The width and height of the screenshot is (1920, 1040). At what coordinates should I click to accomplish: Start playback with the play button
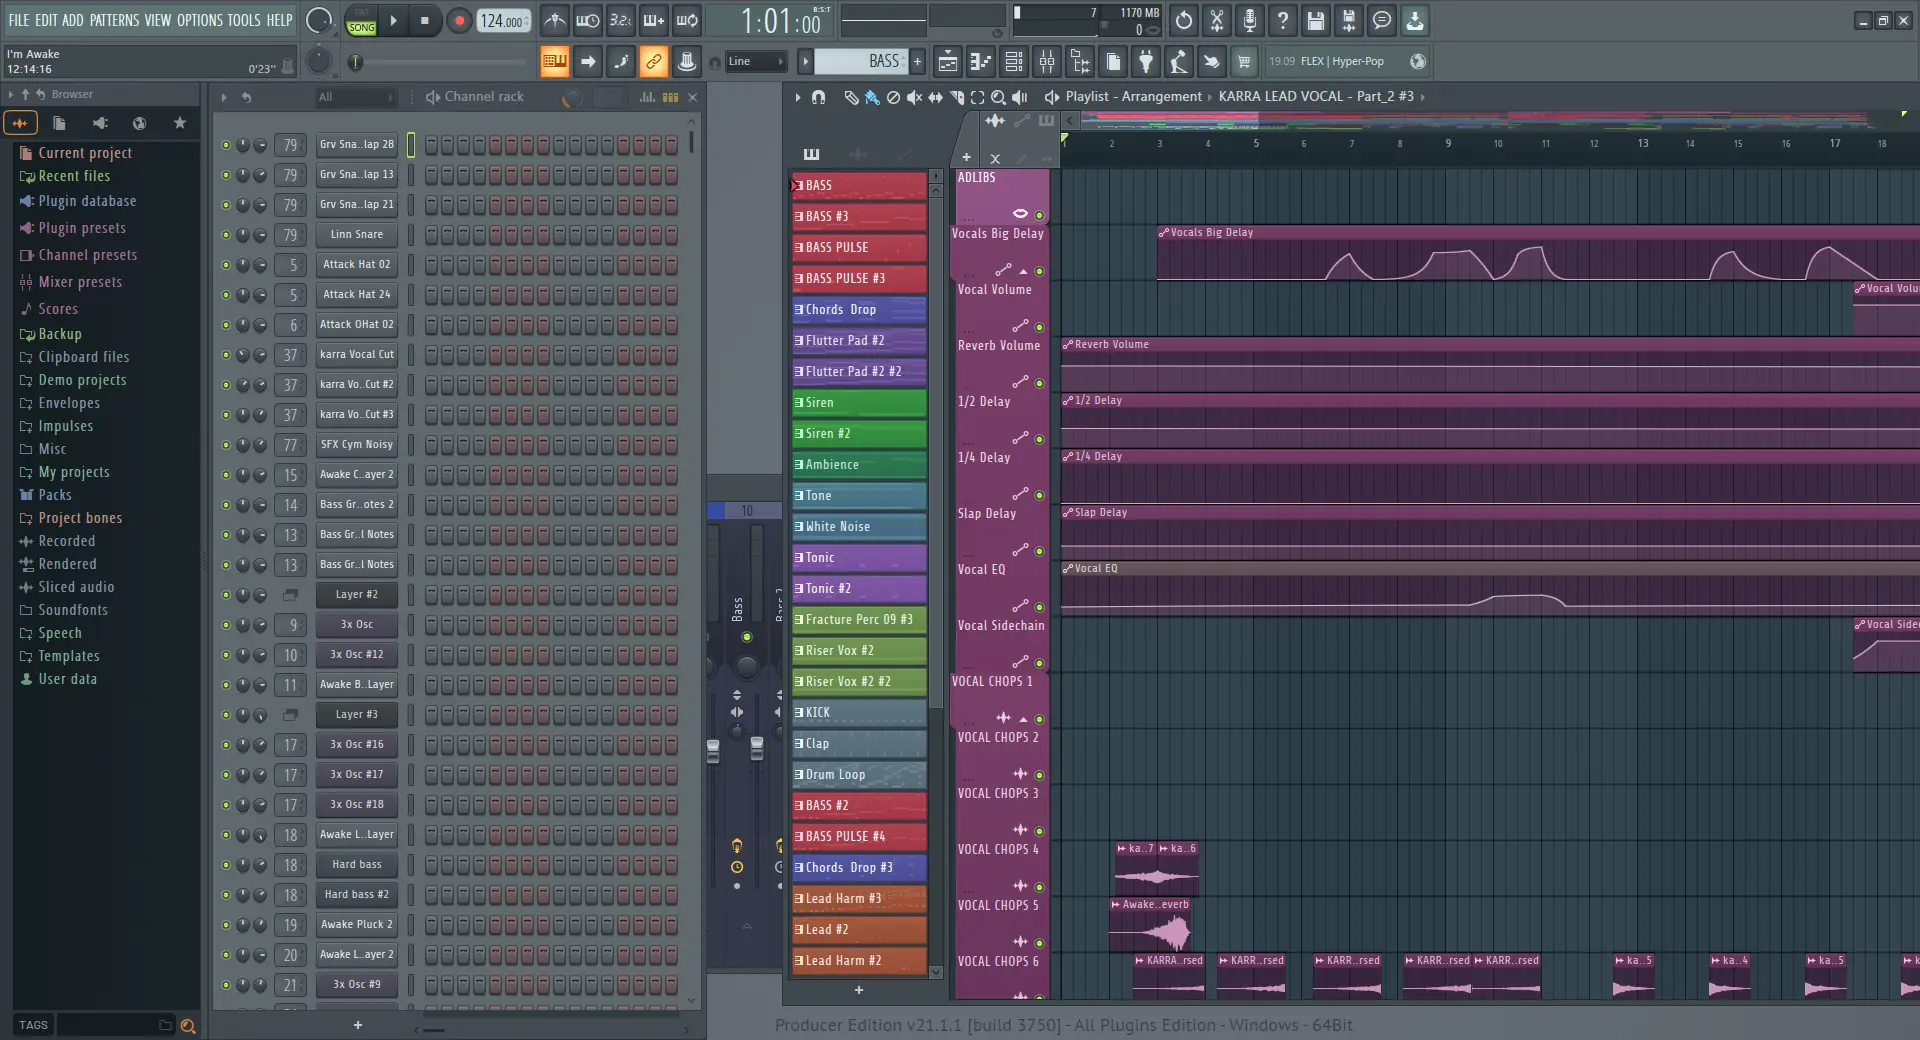point(394,20)
